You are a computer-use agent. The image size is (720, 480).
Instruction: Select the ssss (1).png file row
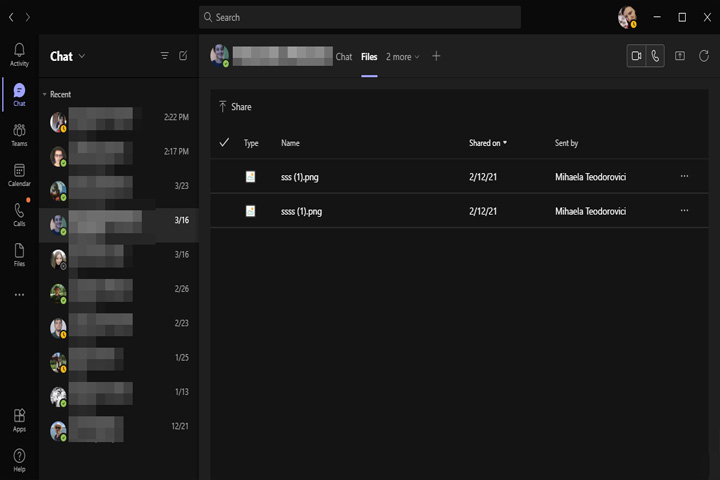pos(459,211)
